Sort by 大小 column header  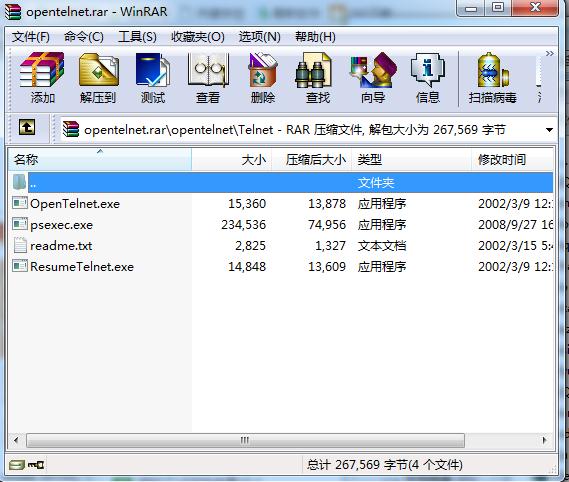232,159
